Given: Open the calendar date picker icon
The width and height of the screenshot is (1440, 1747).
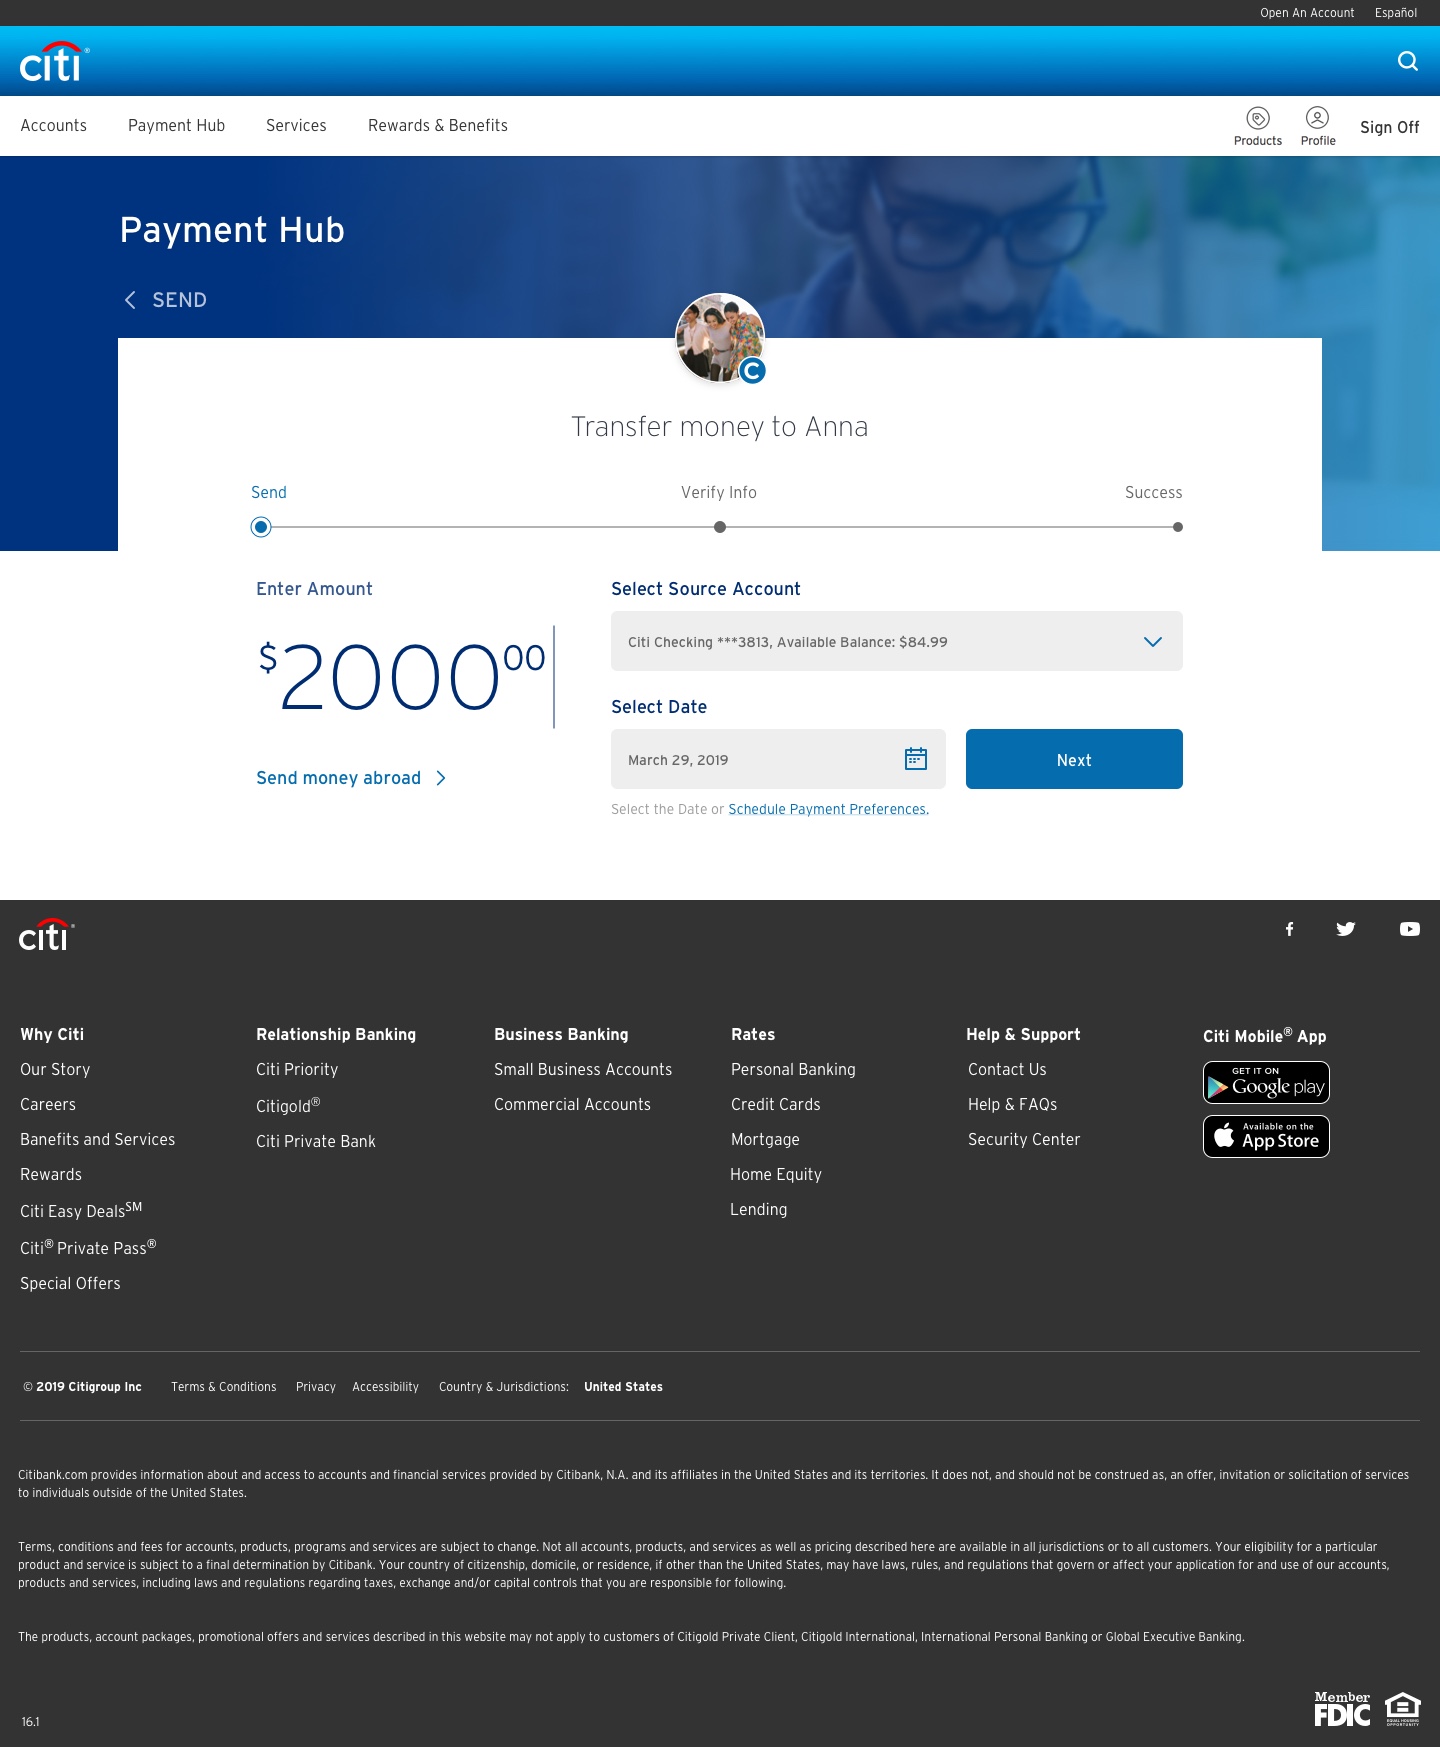Looking at the screenshot, I should [916, 759].
